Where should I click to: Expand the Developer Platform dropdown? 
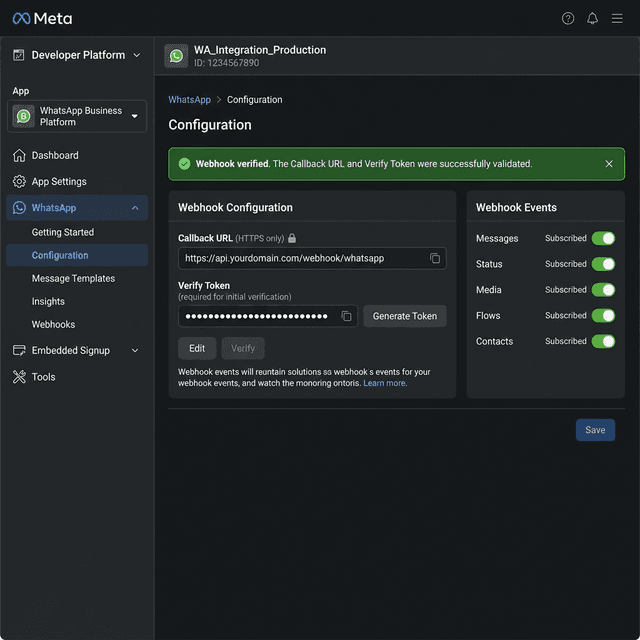(137, 55)
